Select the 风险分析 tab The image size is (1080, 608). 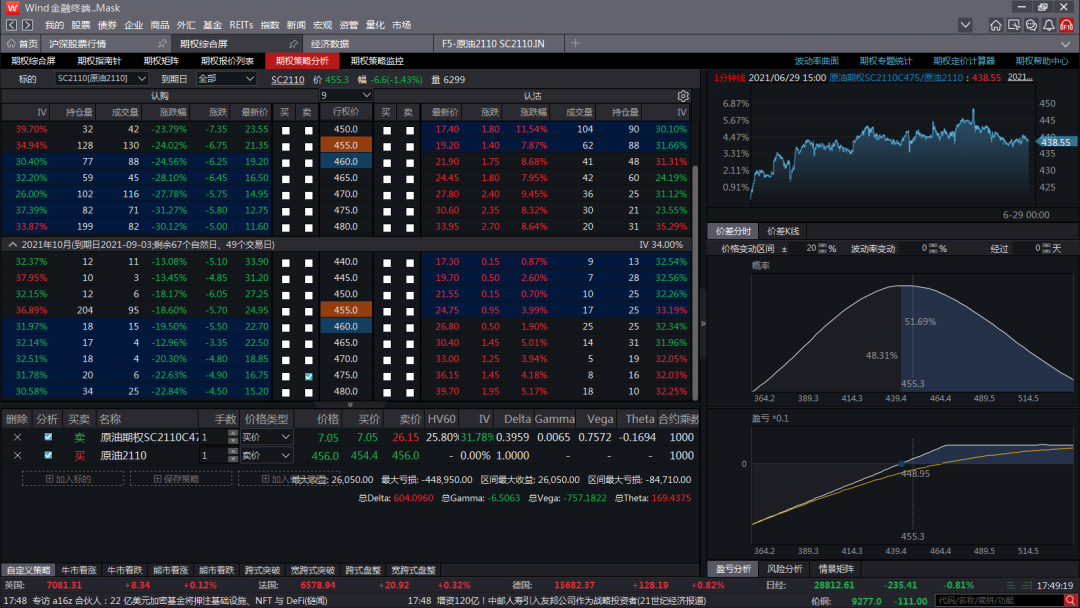tap(785, 569)
